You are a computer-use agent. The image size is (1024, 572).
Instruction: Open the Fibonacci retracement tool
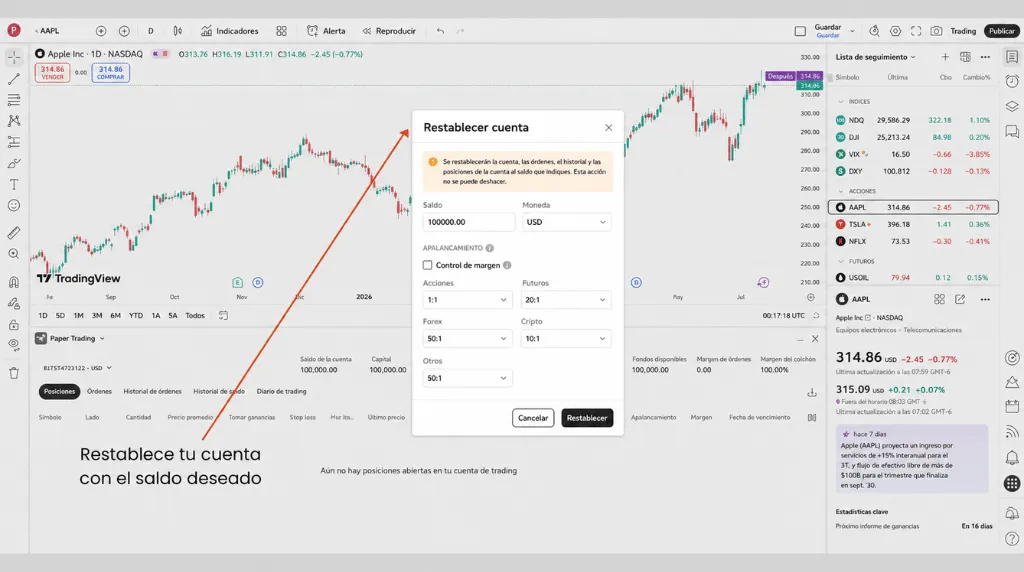[x=14, y=100]
